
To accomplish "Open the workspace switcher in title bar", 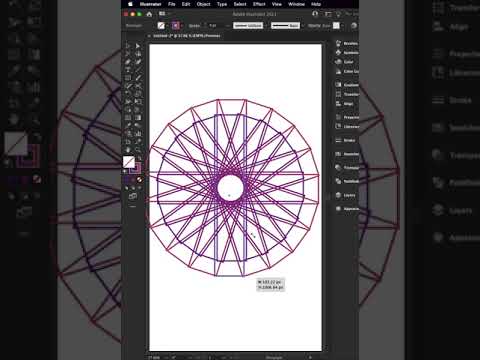I will tap(329, 14).
